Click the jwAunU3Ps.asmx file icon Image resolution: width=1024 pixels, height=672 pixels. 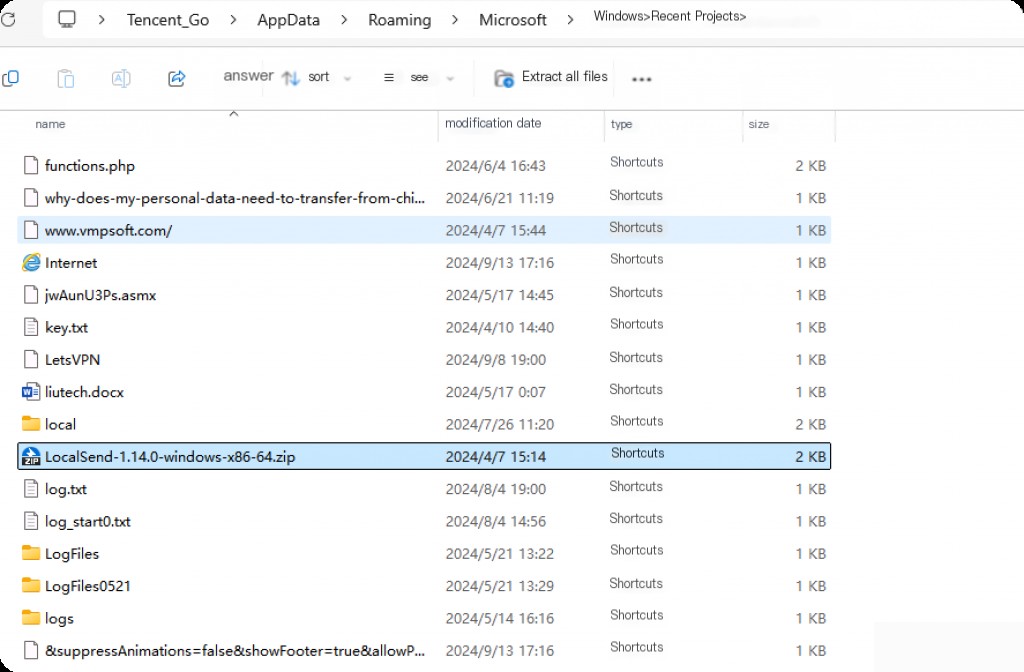31,295
